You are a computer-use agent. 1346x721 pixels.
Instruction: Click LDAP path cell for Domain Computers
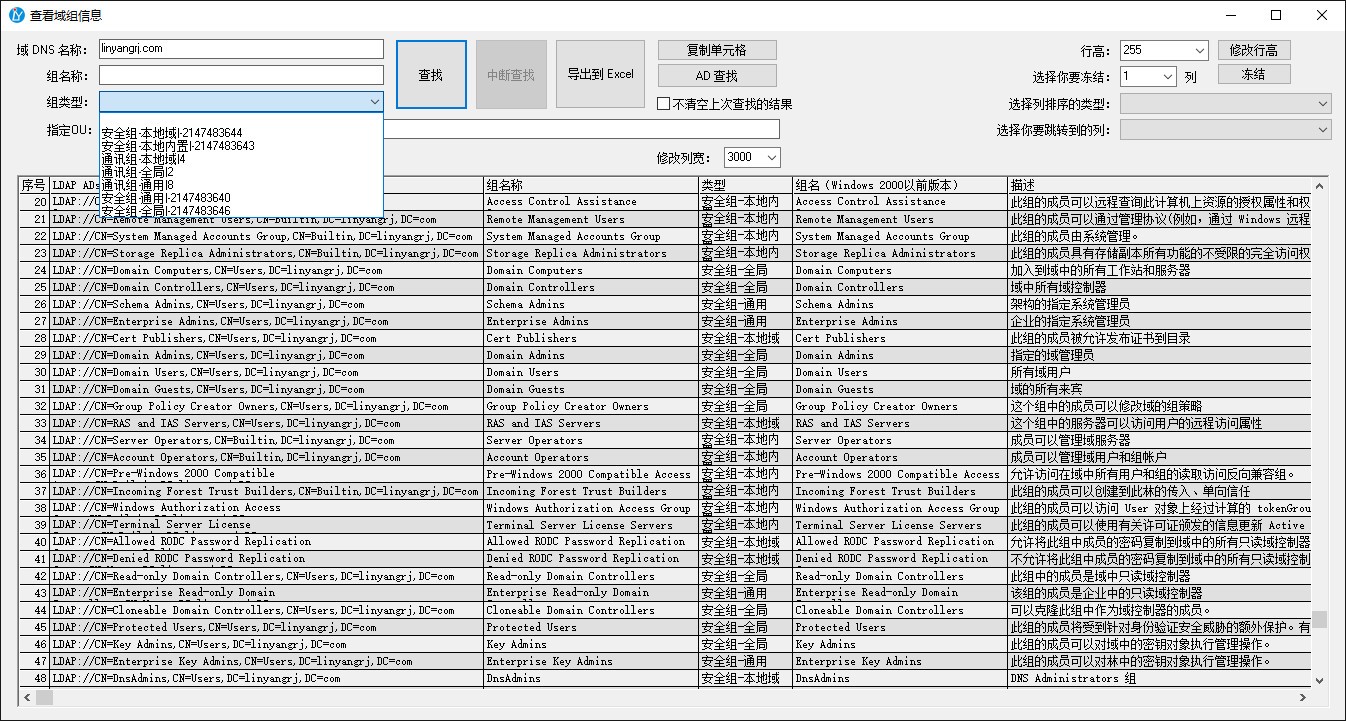(x=266, y=270)
